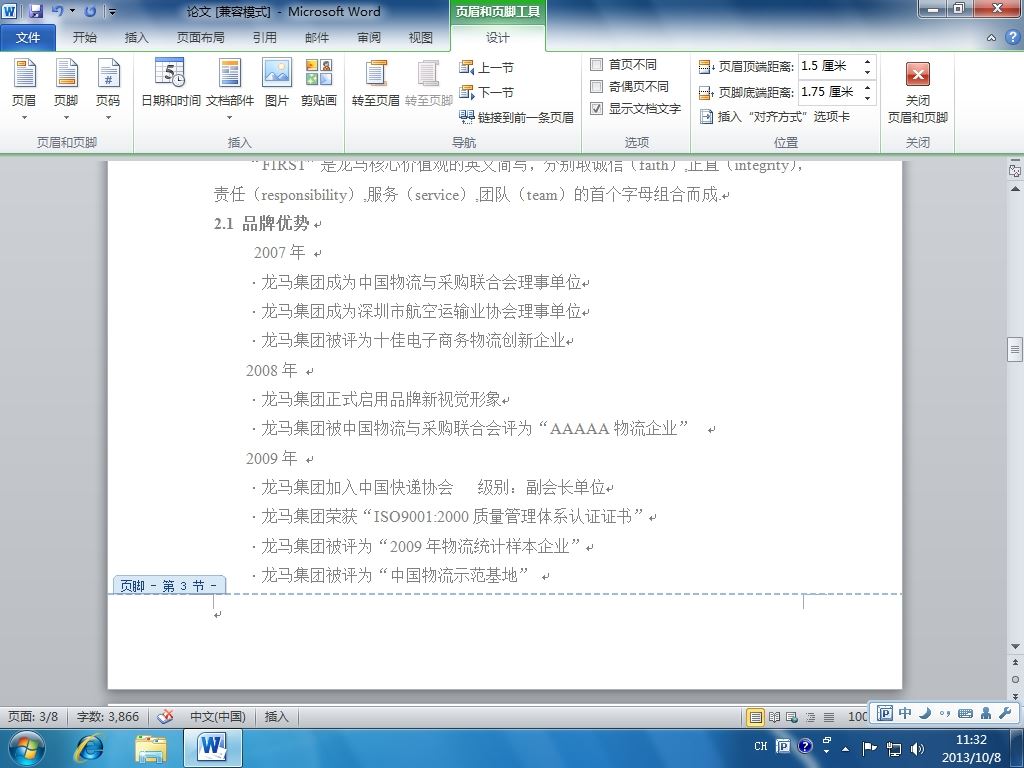1024x768 pixels.
Task: Expand 页眉 button dropdown arrow
Action: click(24, 118)
